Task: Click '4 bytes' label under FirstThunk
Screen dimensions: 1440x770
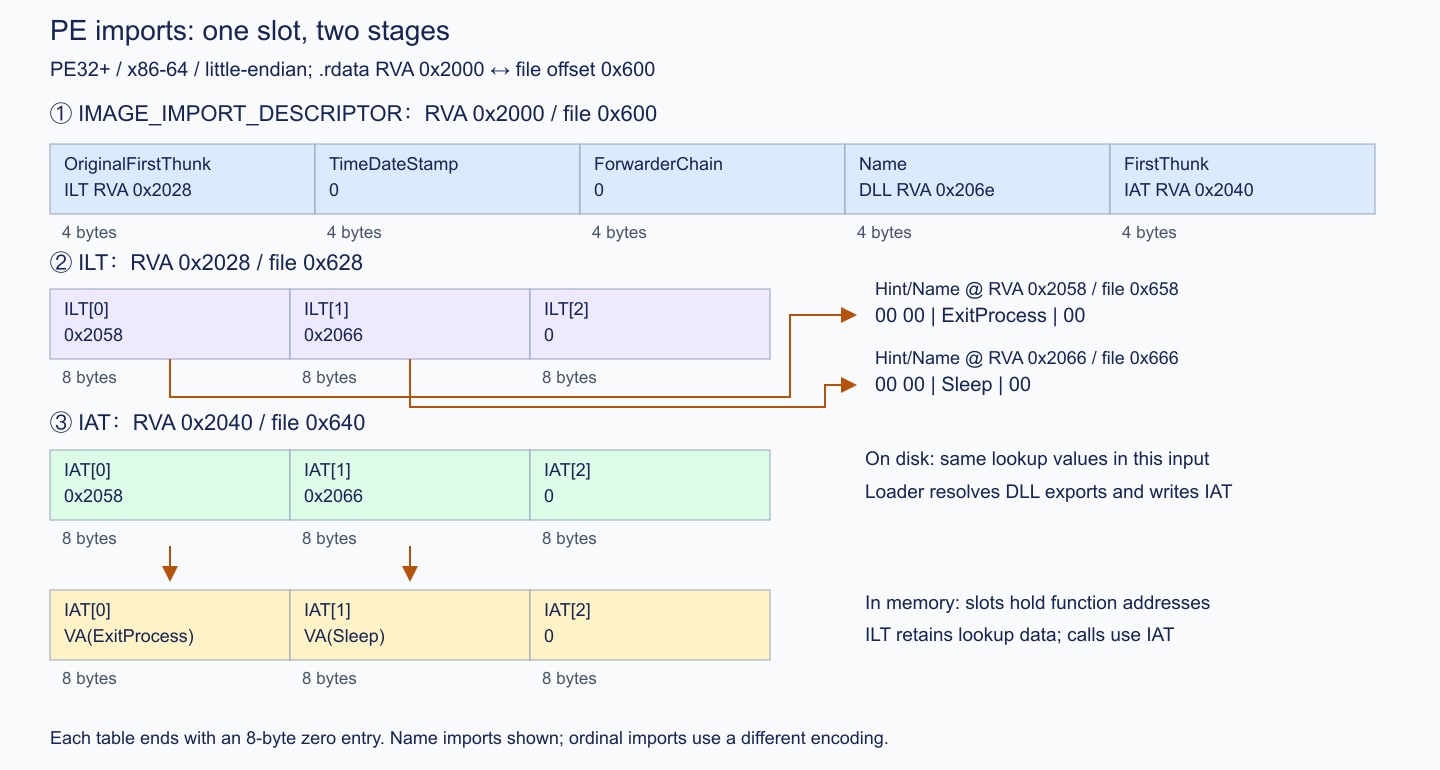Action: pos(1149,232)
